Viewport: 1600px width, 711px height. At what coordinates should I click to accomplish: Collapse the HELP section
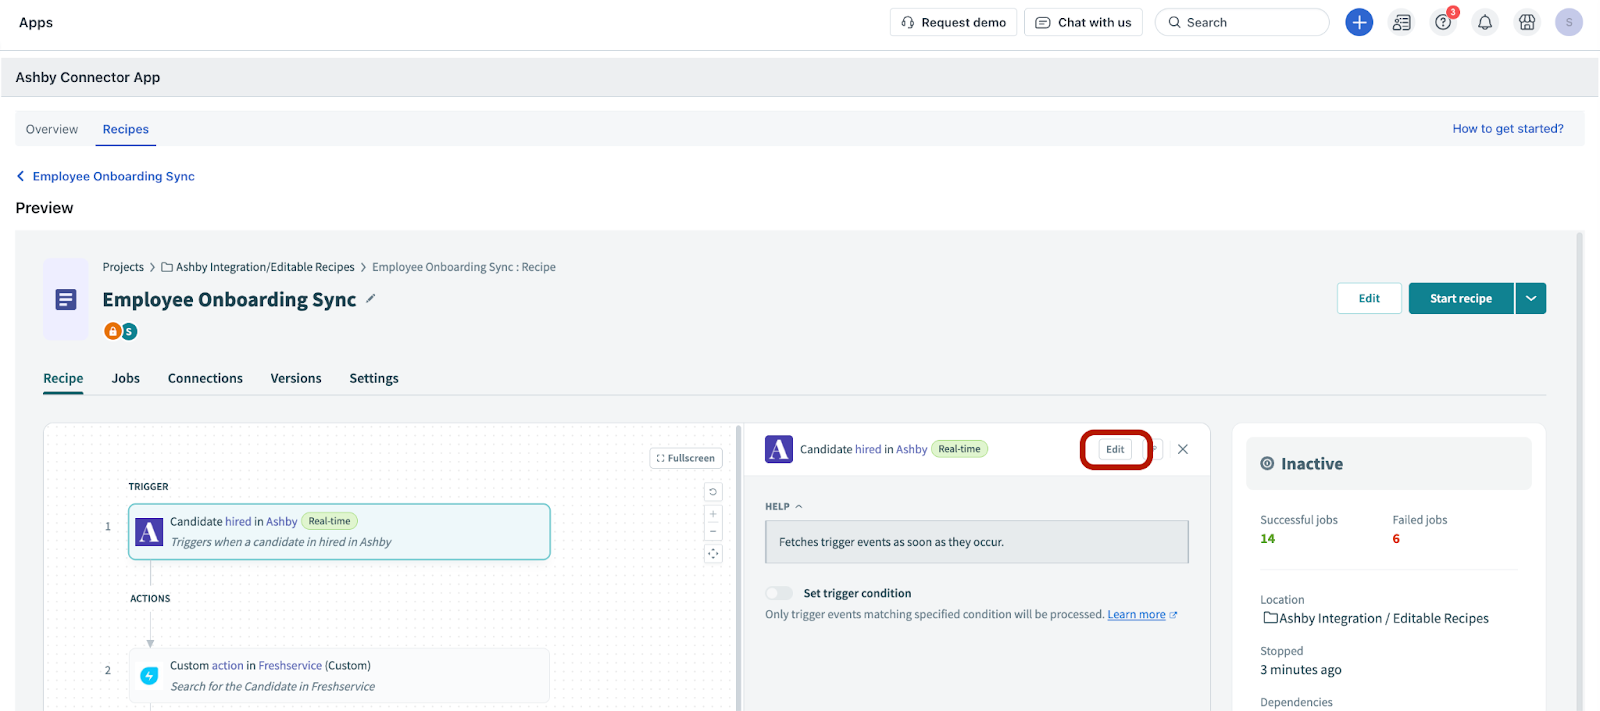[784, 506]
